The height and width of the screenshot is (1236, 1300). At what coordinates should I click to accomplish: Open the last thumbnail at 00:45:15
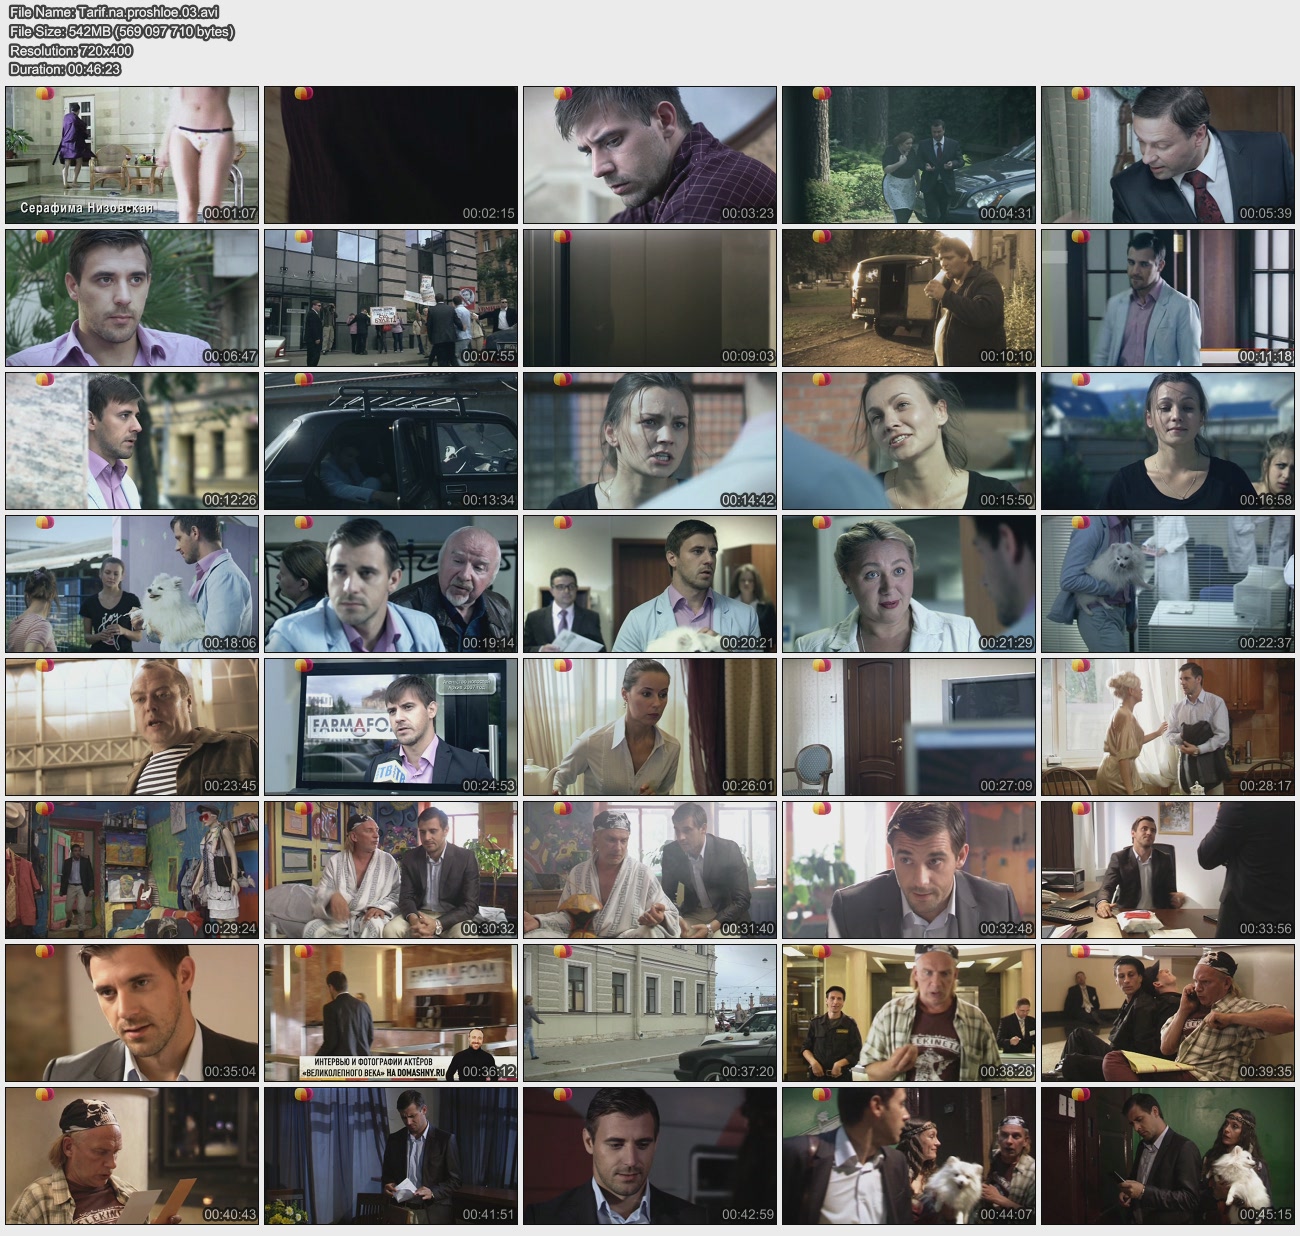(x=1167, y=1156)
